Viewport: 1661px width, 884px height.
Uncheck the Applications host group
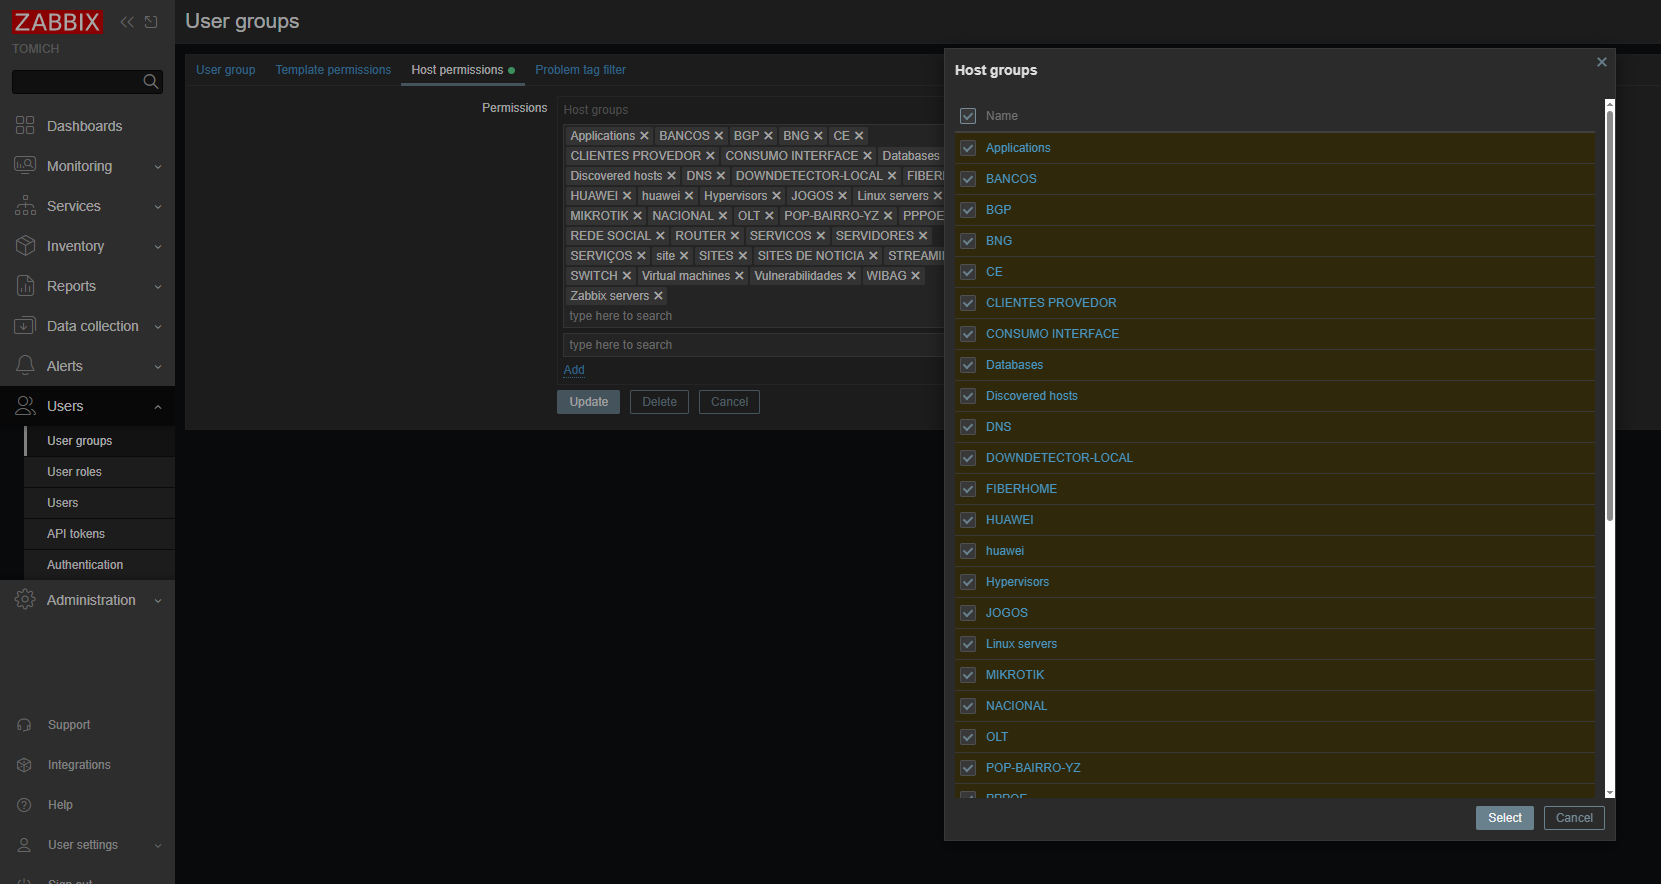[x=968, y=148]
